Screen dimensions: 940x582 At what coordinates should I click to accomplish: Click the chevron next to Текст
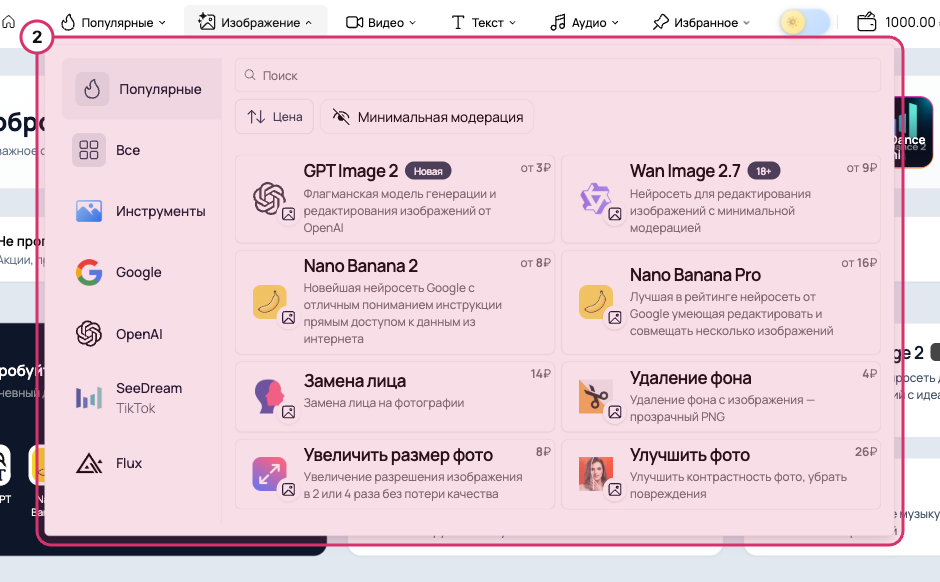click(512, 23)
